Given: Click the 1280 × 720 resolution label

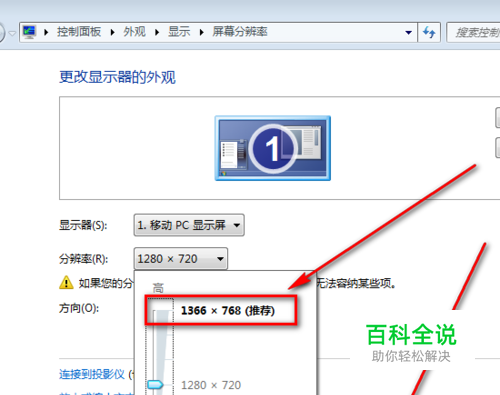Looking at the screenshot, I should pyautogui.click(x=211, y=385).
